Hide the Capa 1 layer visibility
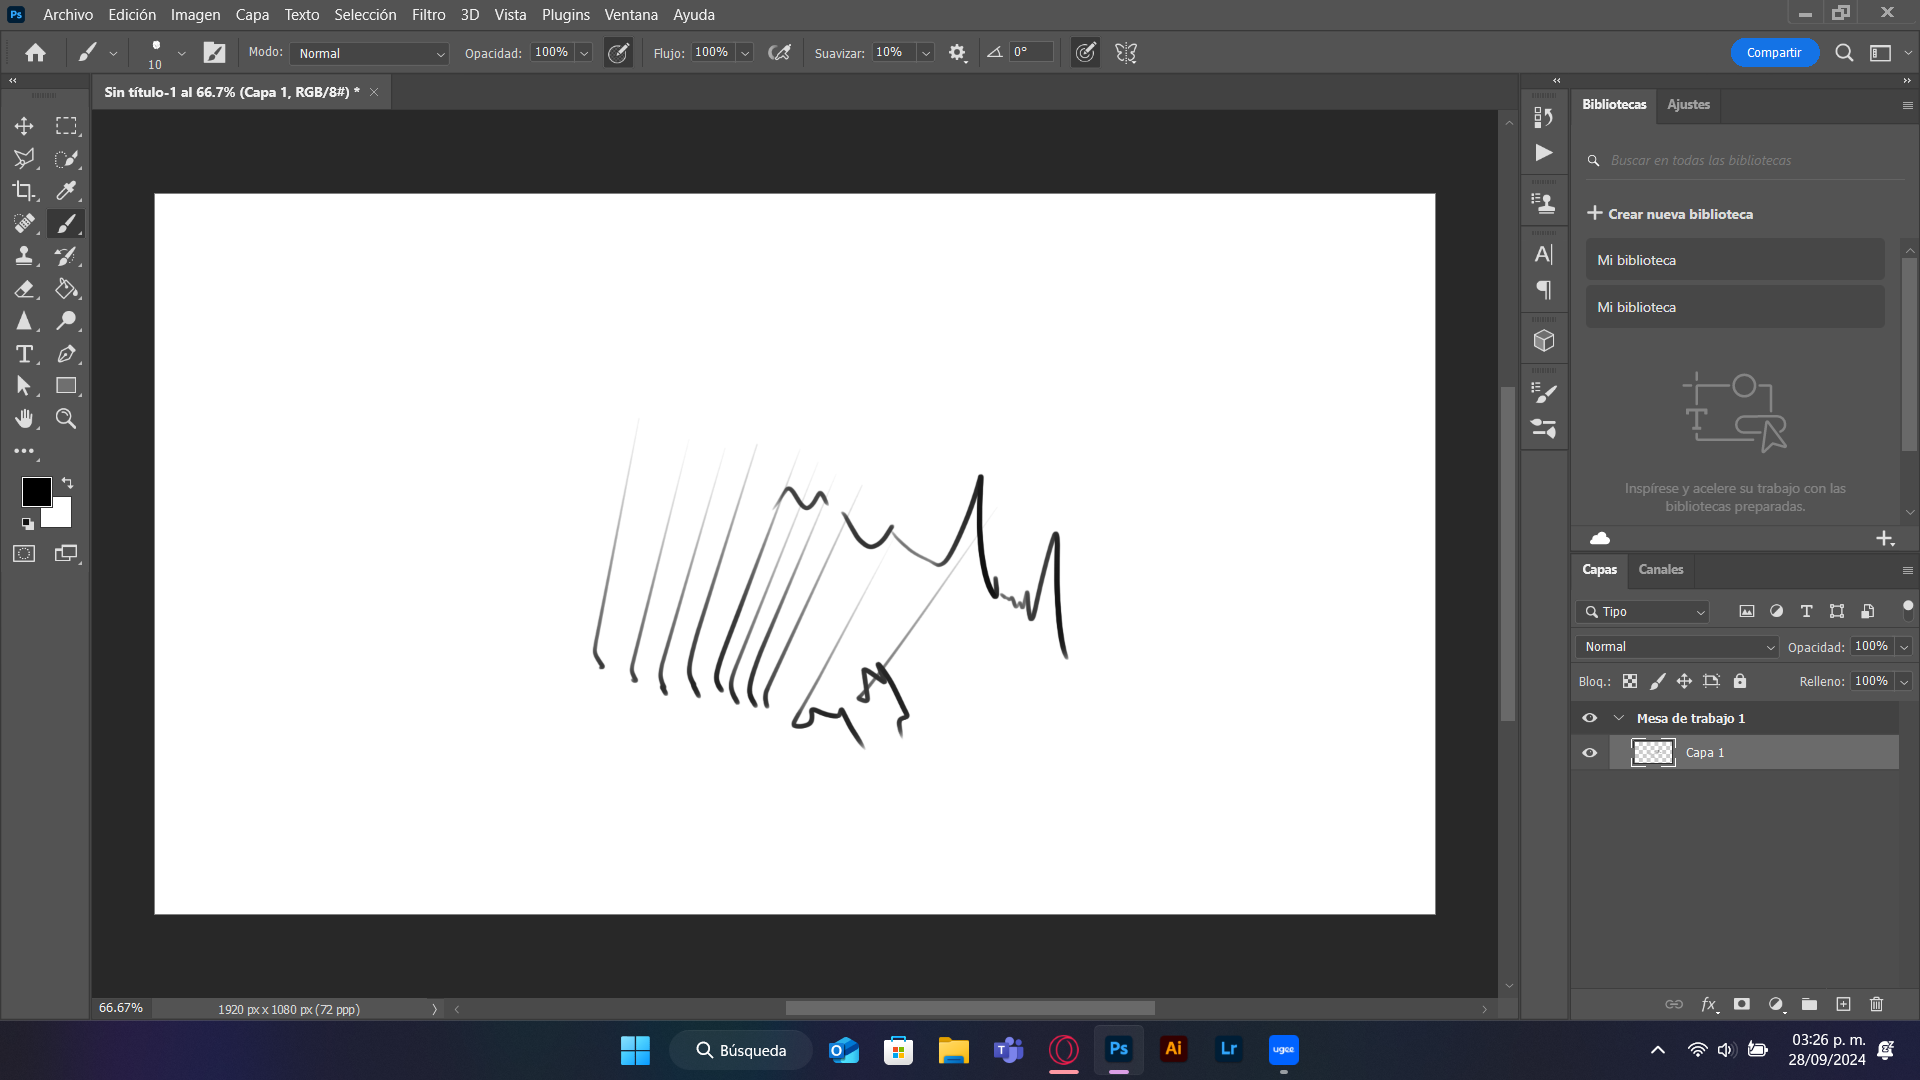The height and width of the screenshot is (1080, 1920). point(1590,752)
